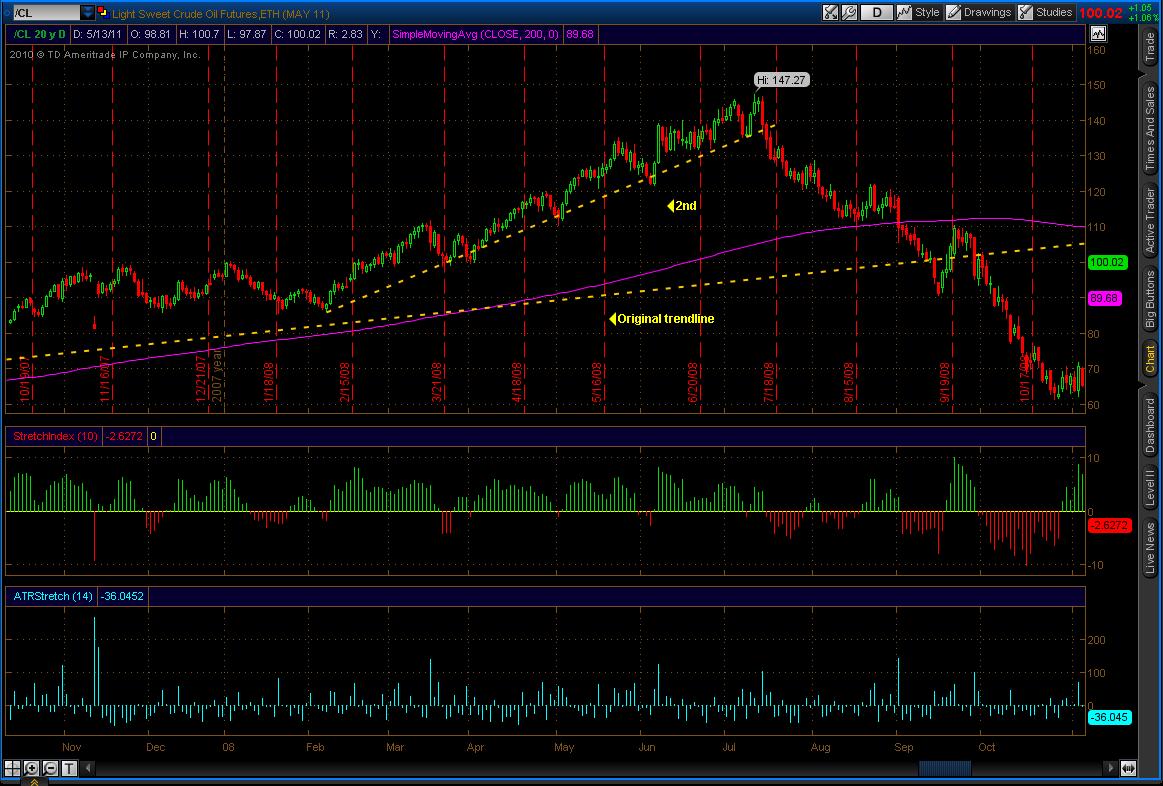Click the R: 2.83 range value

click(x=345, y=34)
